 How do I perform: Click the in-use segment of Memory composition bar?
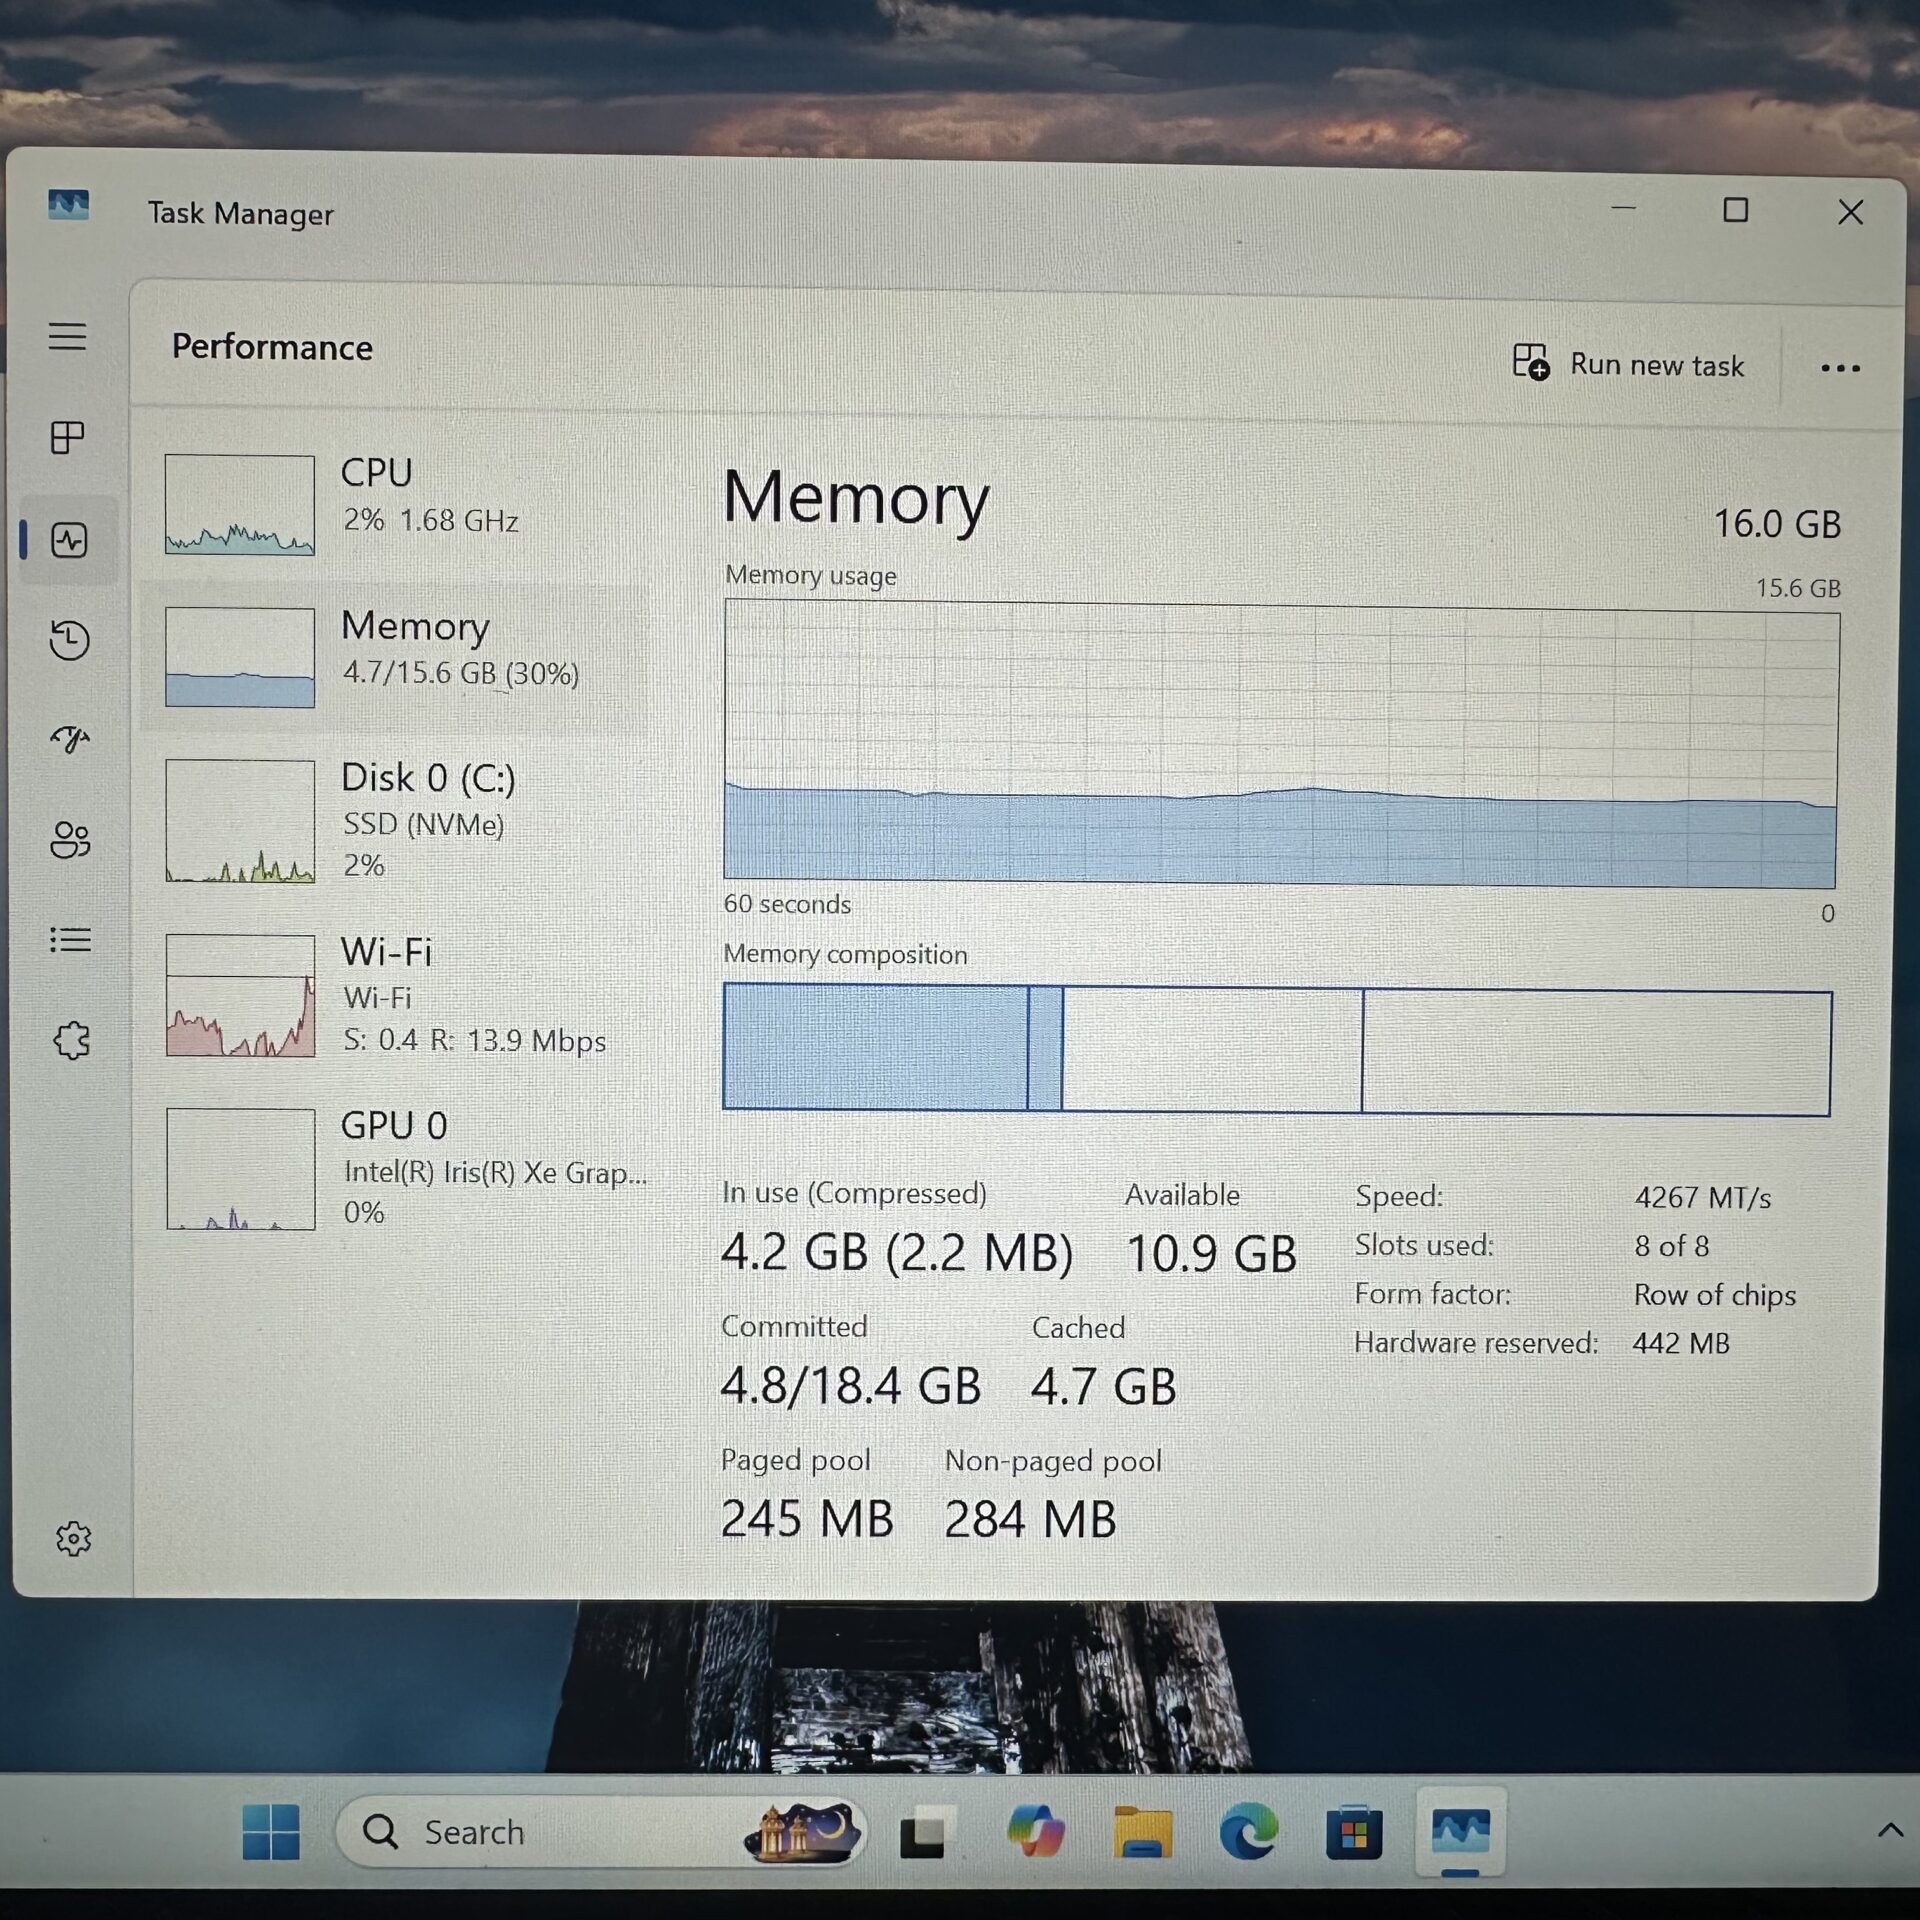pos(875,1047)
